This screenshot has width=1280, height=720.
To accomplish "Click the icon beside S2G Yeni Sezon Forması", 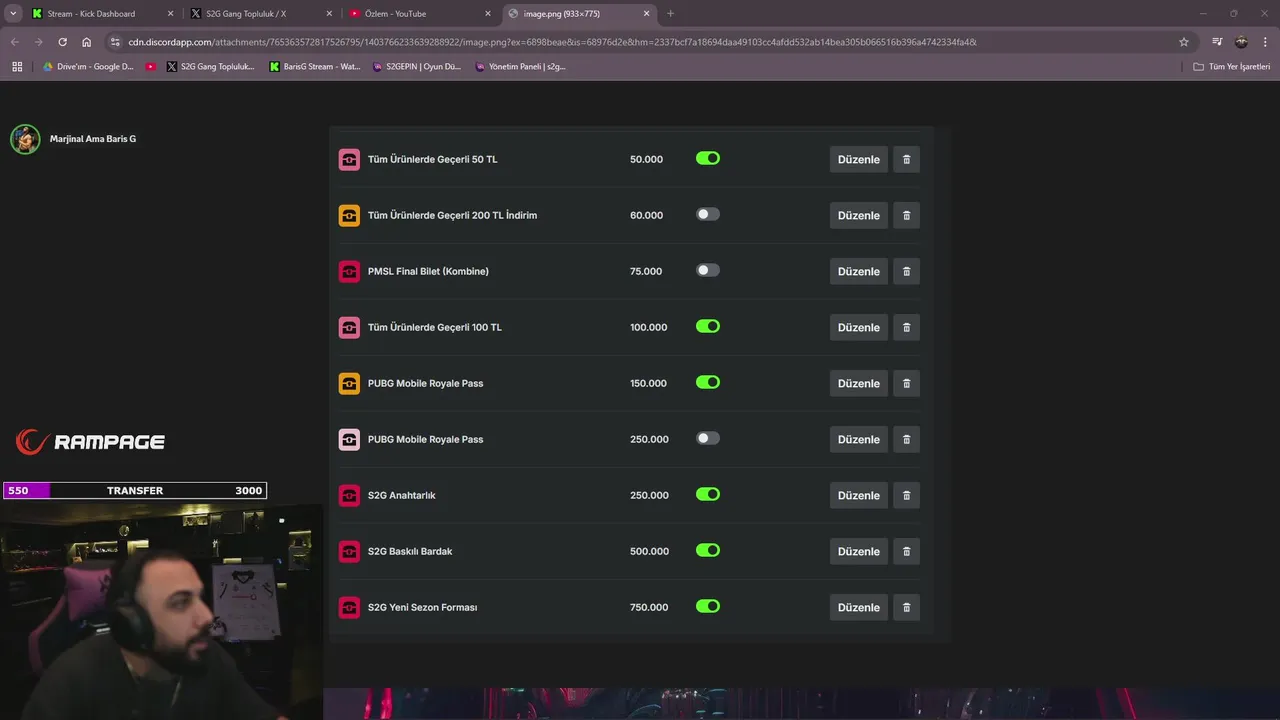I will point(349,607).
